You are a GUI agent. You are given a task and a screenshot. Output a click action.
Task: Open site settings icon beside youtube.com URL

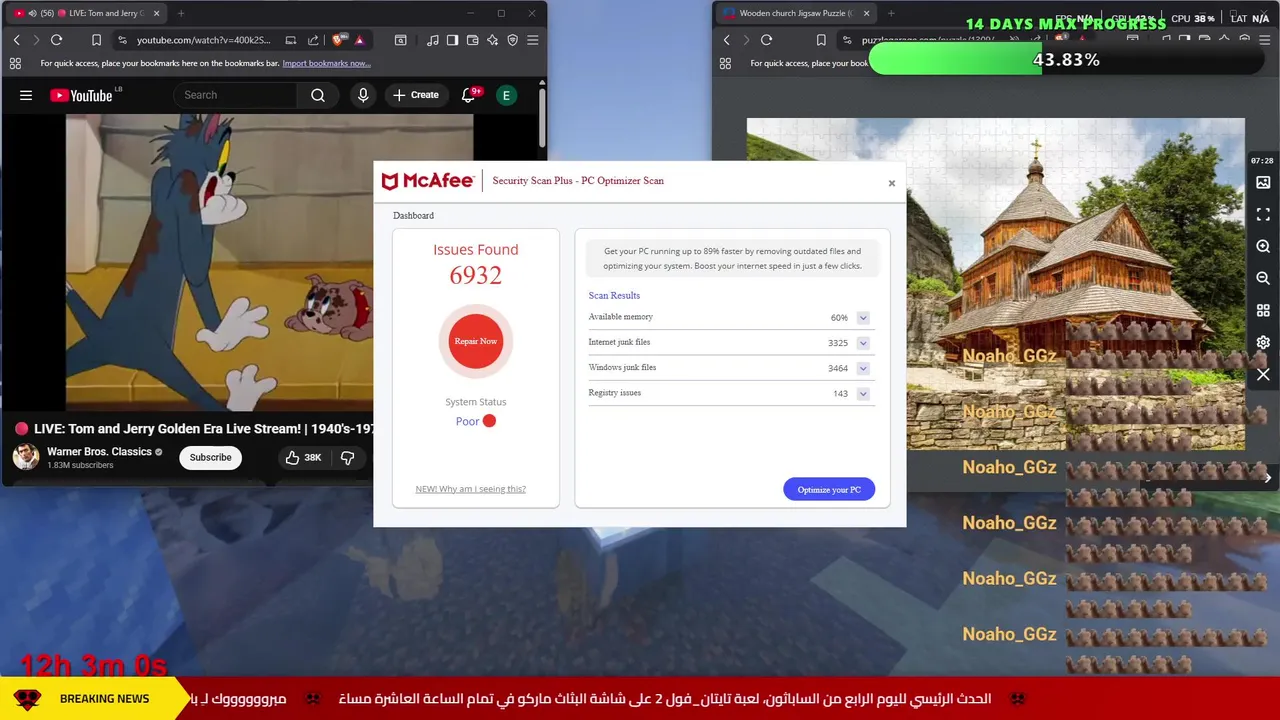pos(122,40)
